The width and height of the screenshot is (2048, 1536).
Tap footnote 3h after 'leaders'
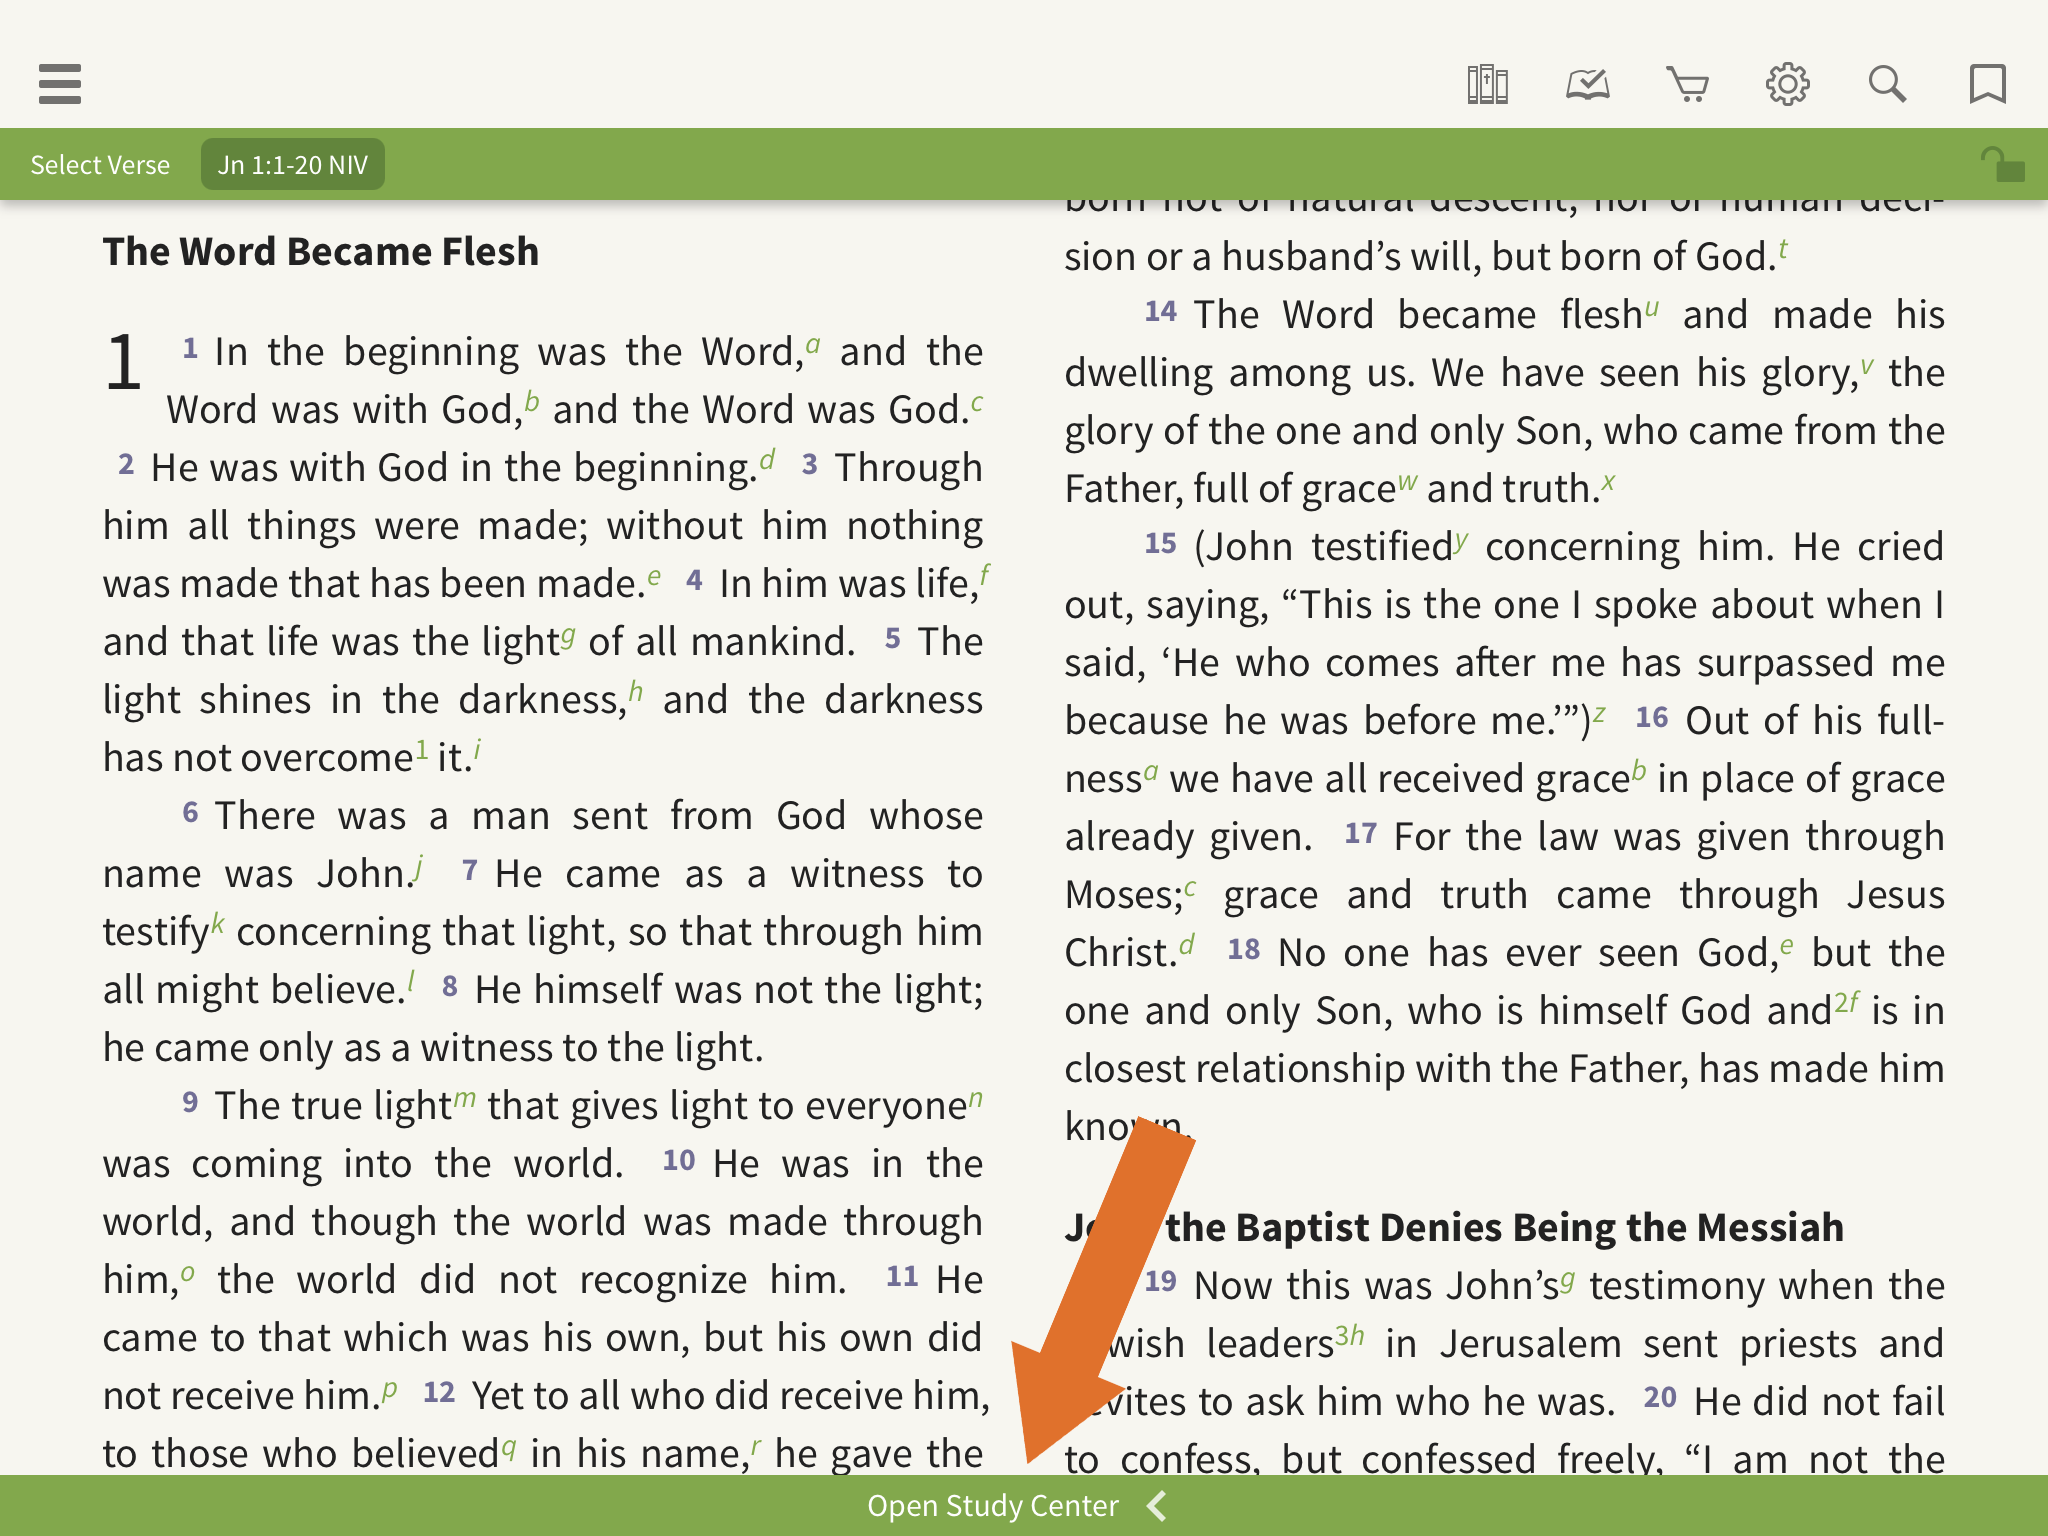coord(1349,1336)
